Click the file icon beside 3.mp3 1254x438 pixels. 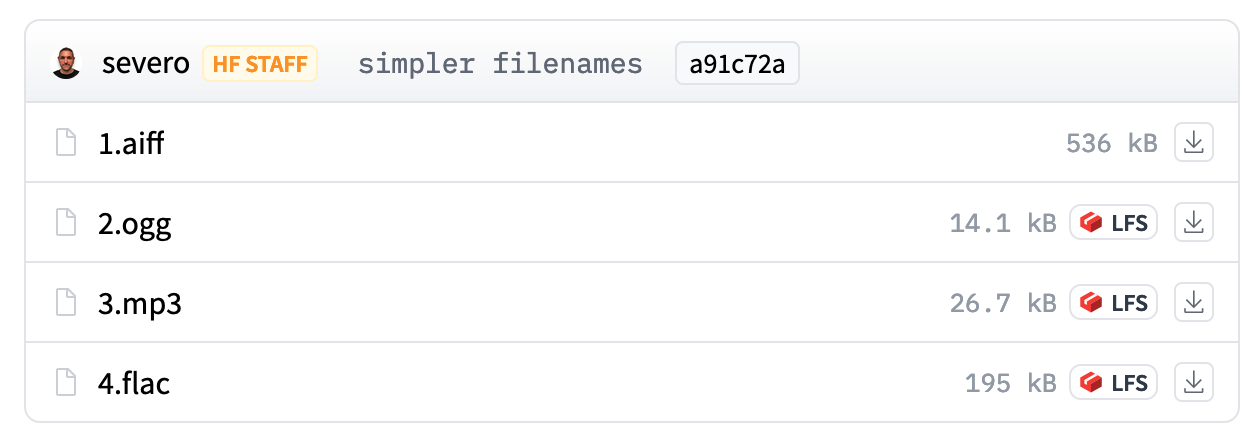[x=66, y=303]
